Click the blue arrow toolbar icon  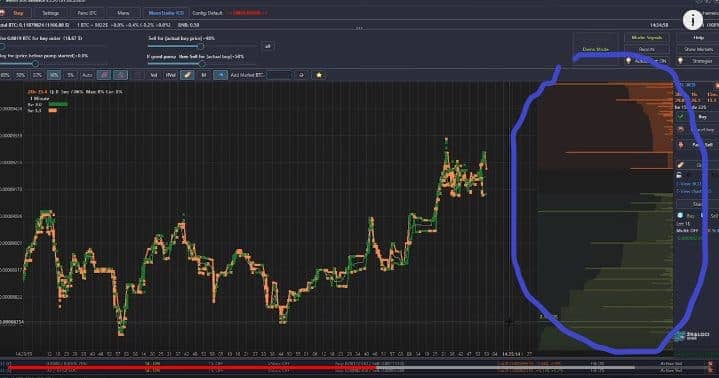221,75
